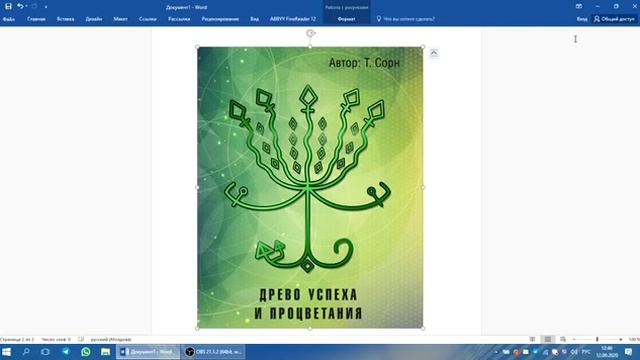The image size is (640, 360).
Task: Launch Telegram from the taskbar
Action: tap(65, 352)
